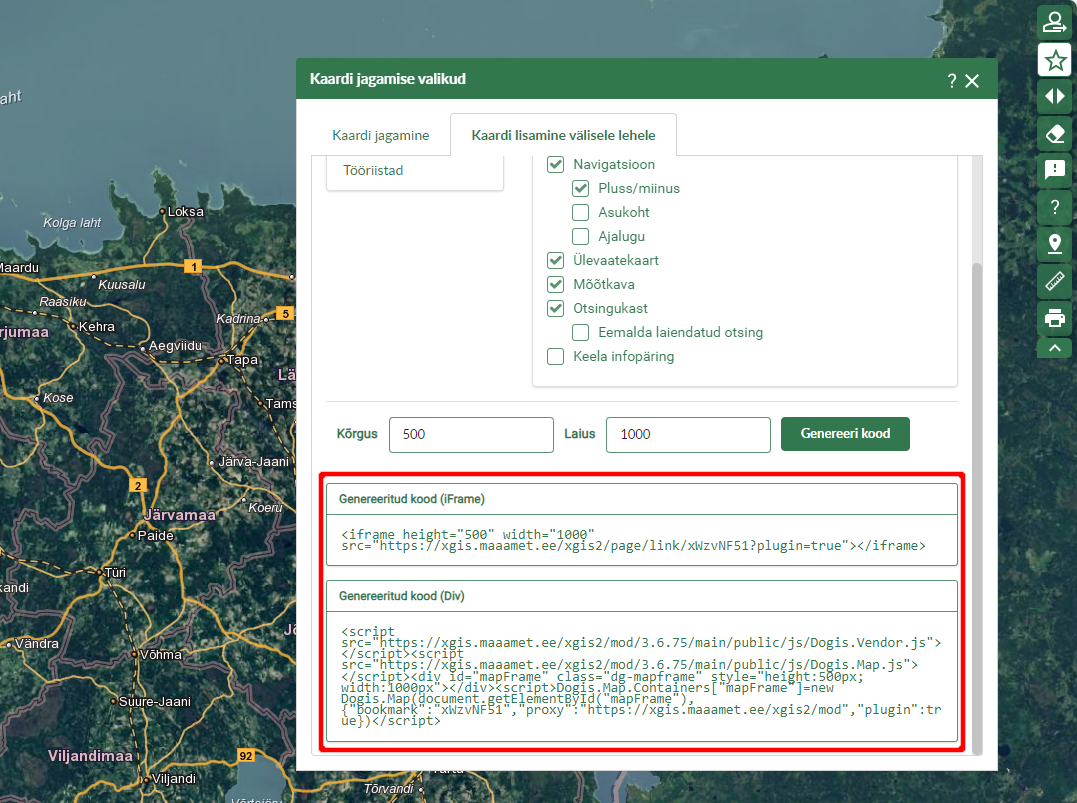Uncheck the Pluss/miinus checkbox
1077x803 pixels.
point(580,188)
